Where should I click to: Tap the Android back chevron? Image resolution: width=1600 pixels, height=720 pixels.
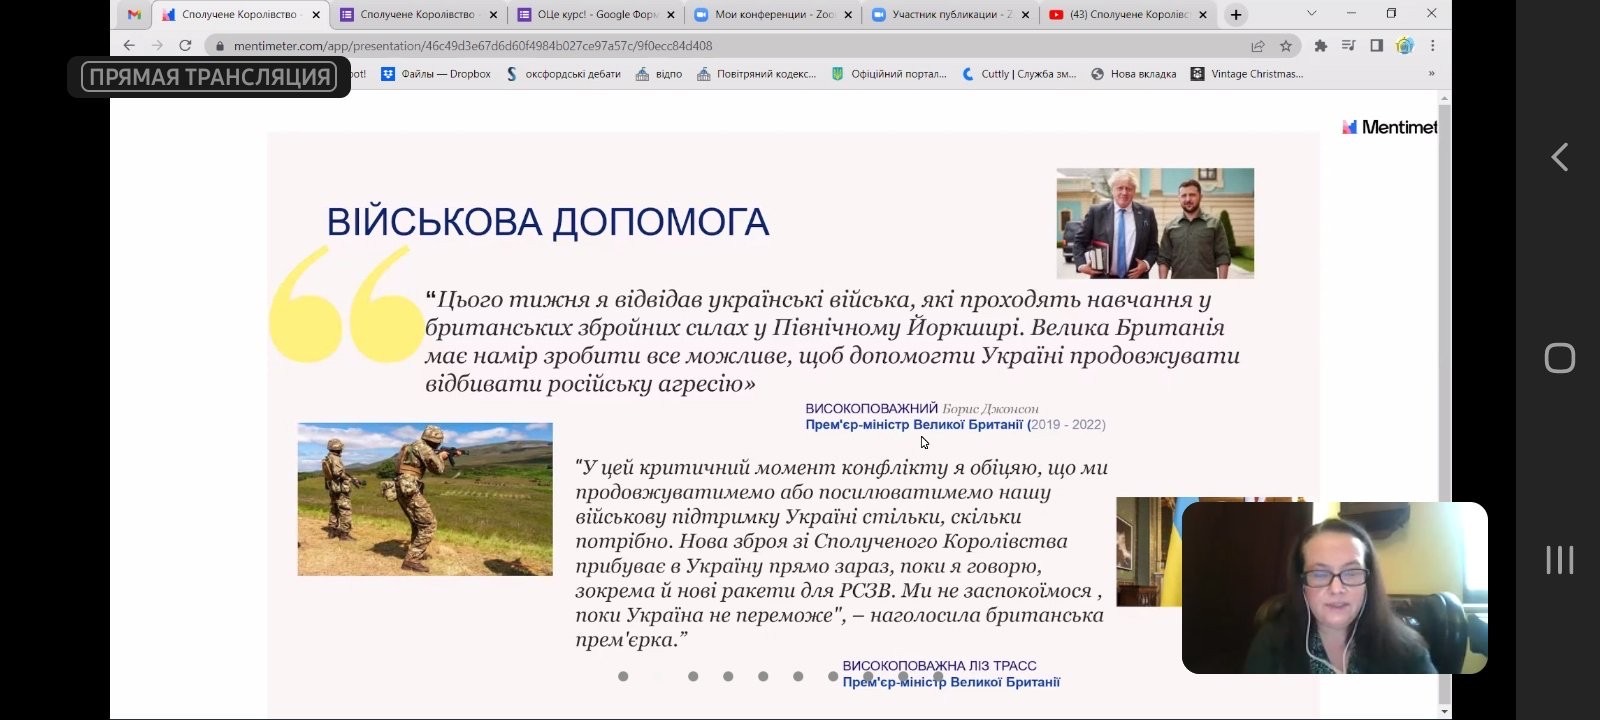pyautogui.click(x=1559, y=157)
